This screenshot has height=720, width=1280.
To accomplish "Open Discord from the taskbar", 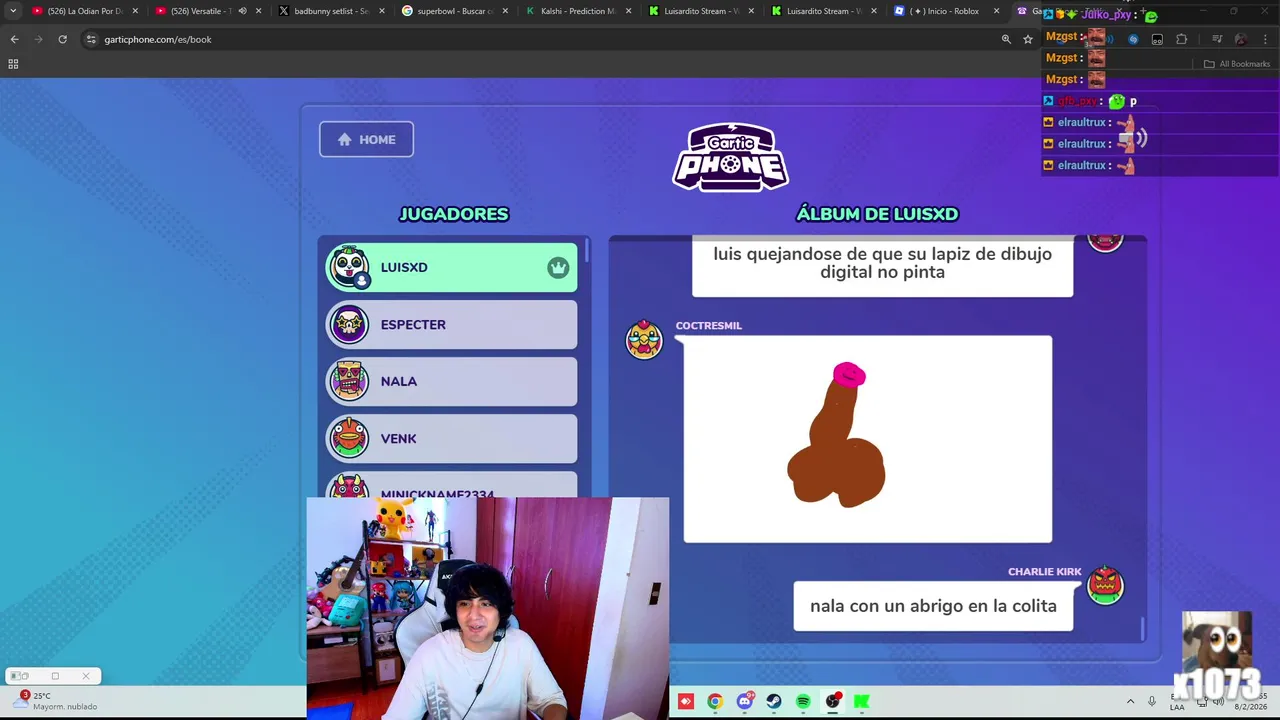I will coord(745,702).
